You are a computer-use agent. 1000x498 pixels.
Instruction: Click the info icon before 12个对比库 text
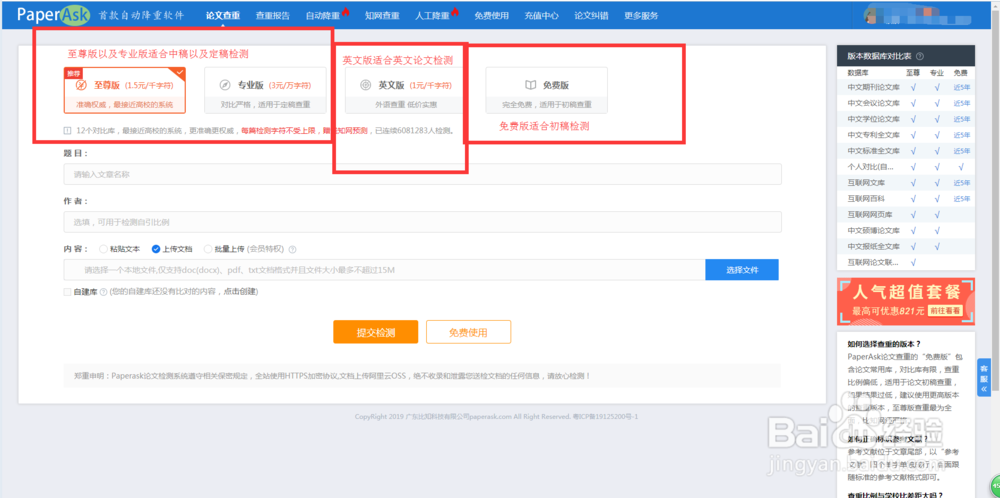(x=68, y=131)
